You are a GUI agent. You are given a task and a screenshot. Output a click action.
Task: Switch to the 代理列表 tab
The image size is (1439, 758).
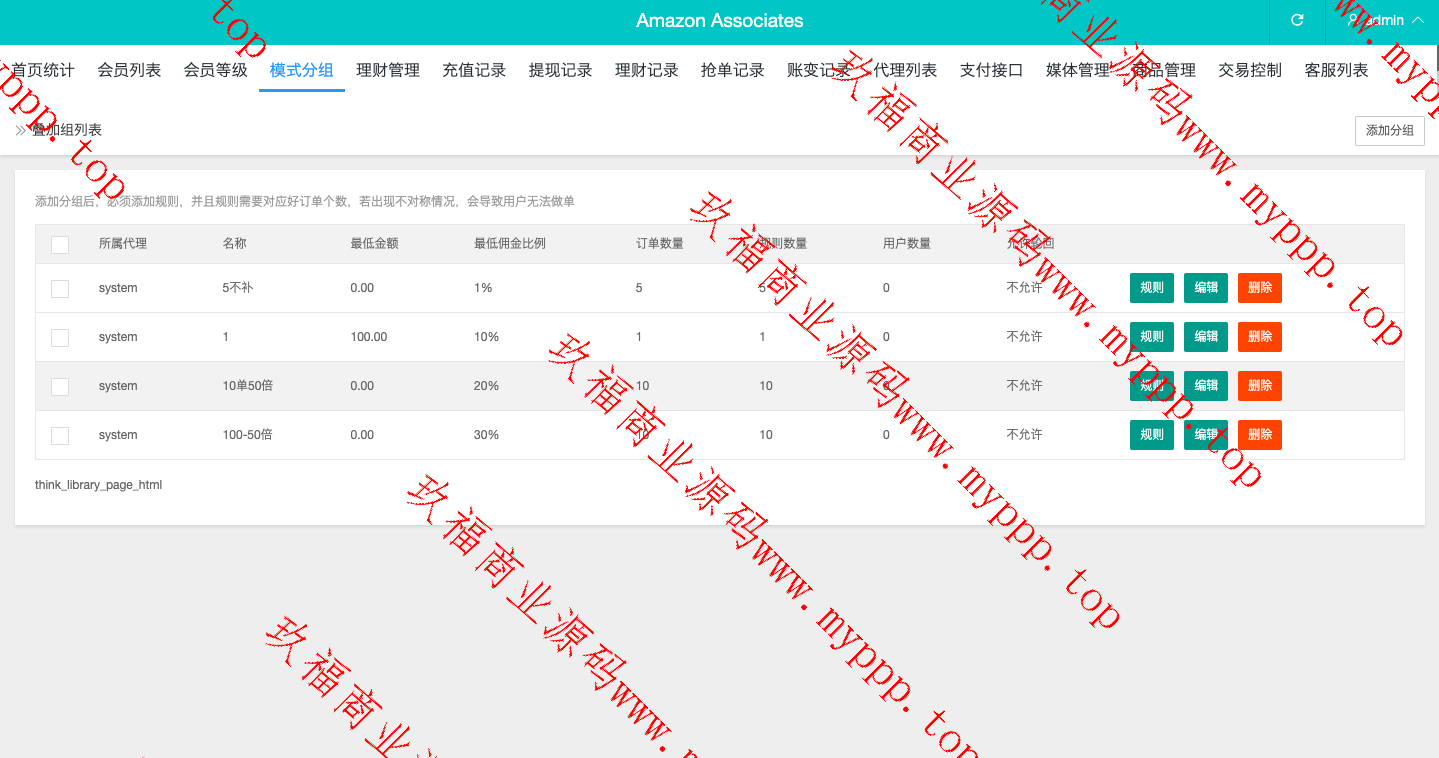(x=905, y=70)
